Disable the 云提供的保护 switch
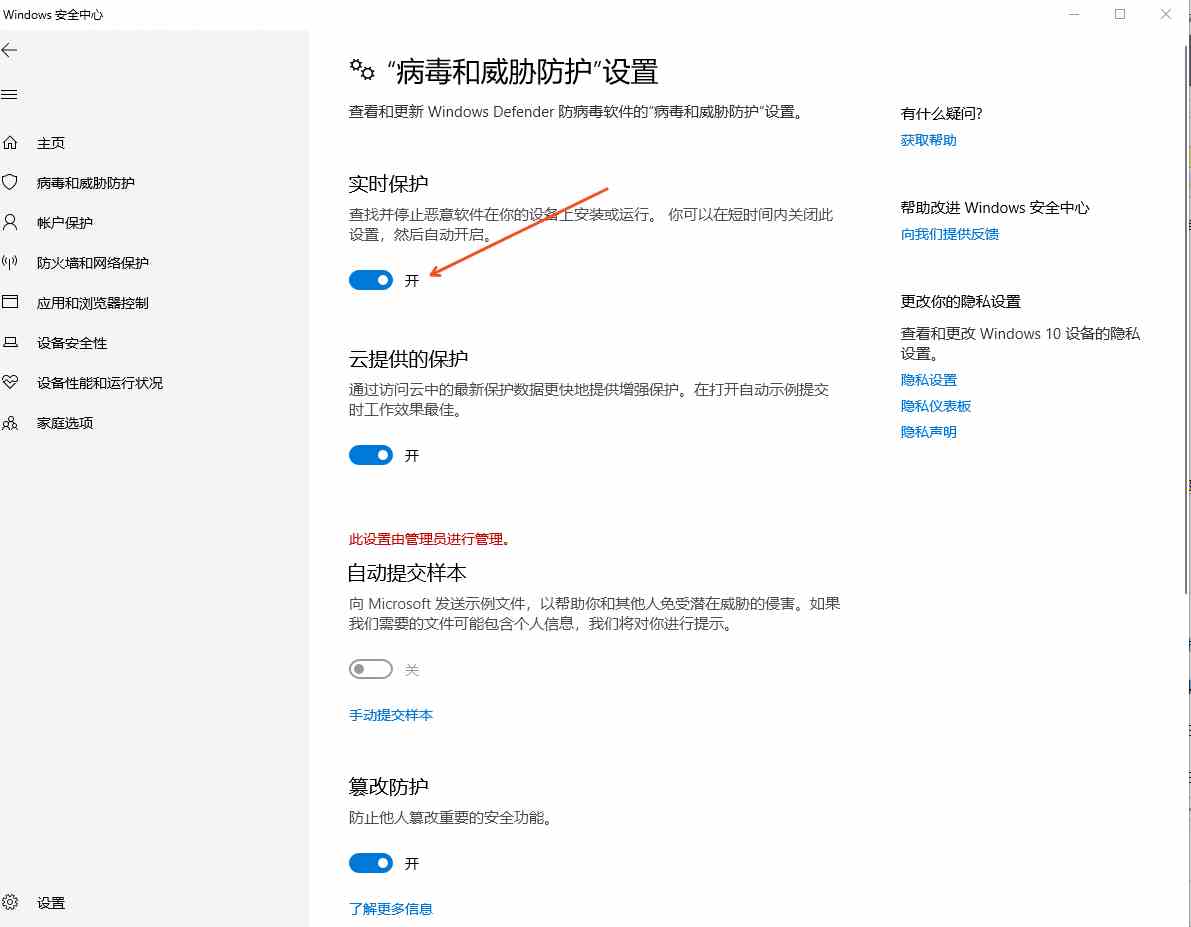The width and height of the screenshot is (1191, 927). (371, 455)
